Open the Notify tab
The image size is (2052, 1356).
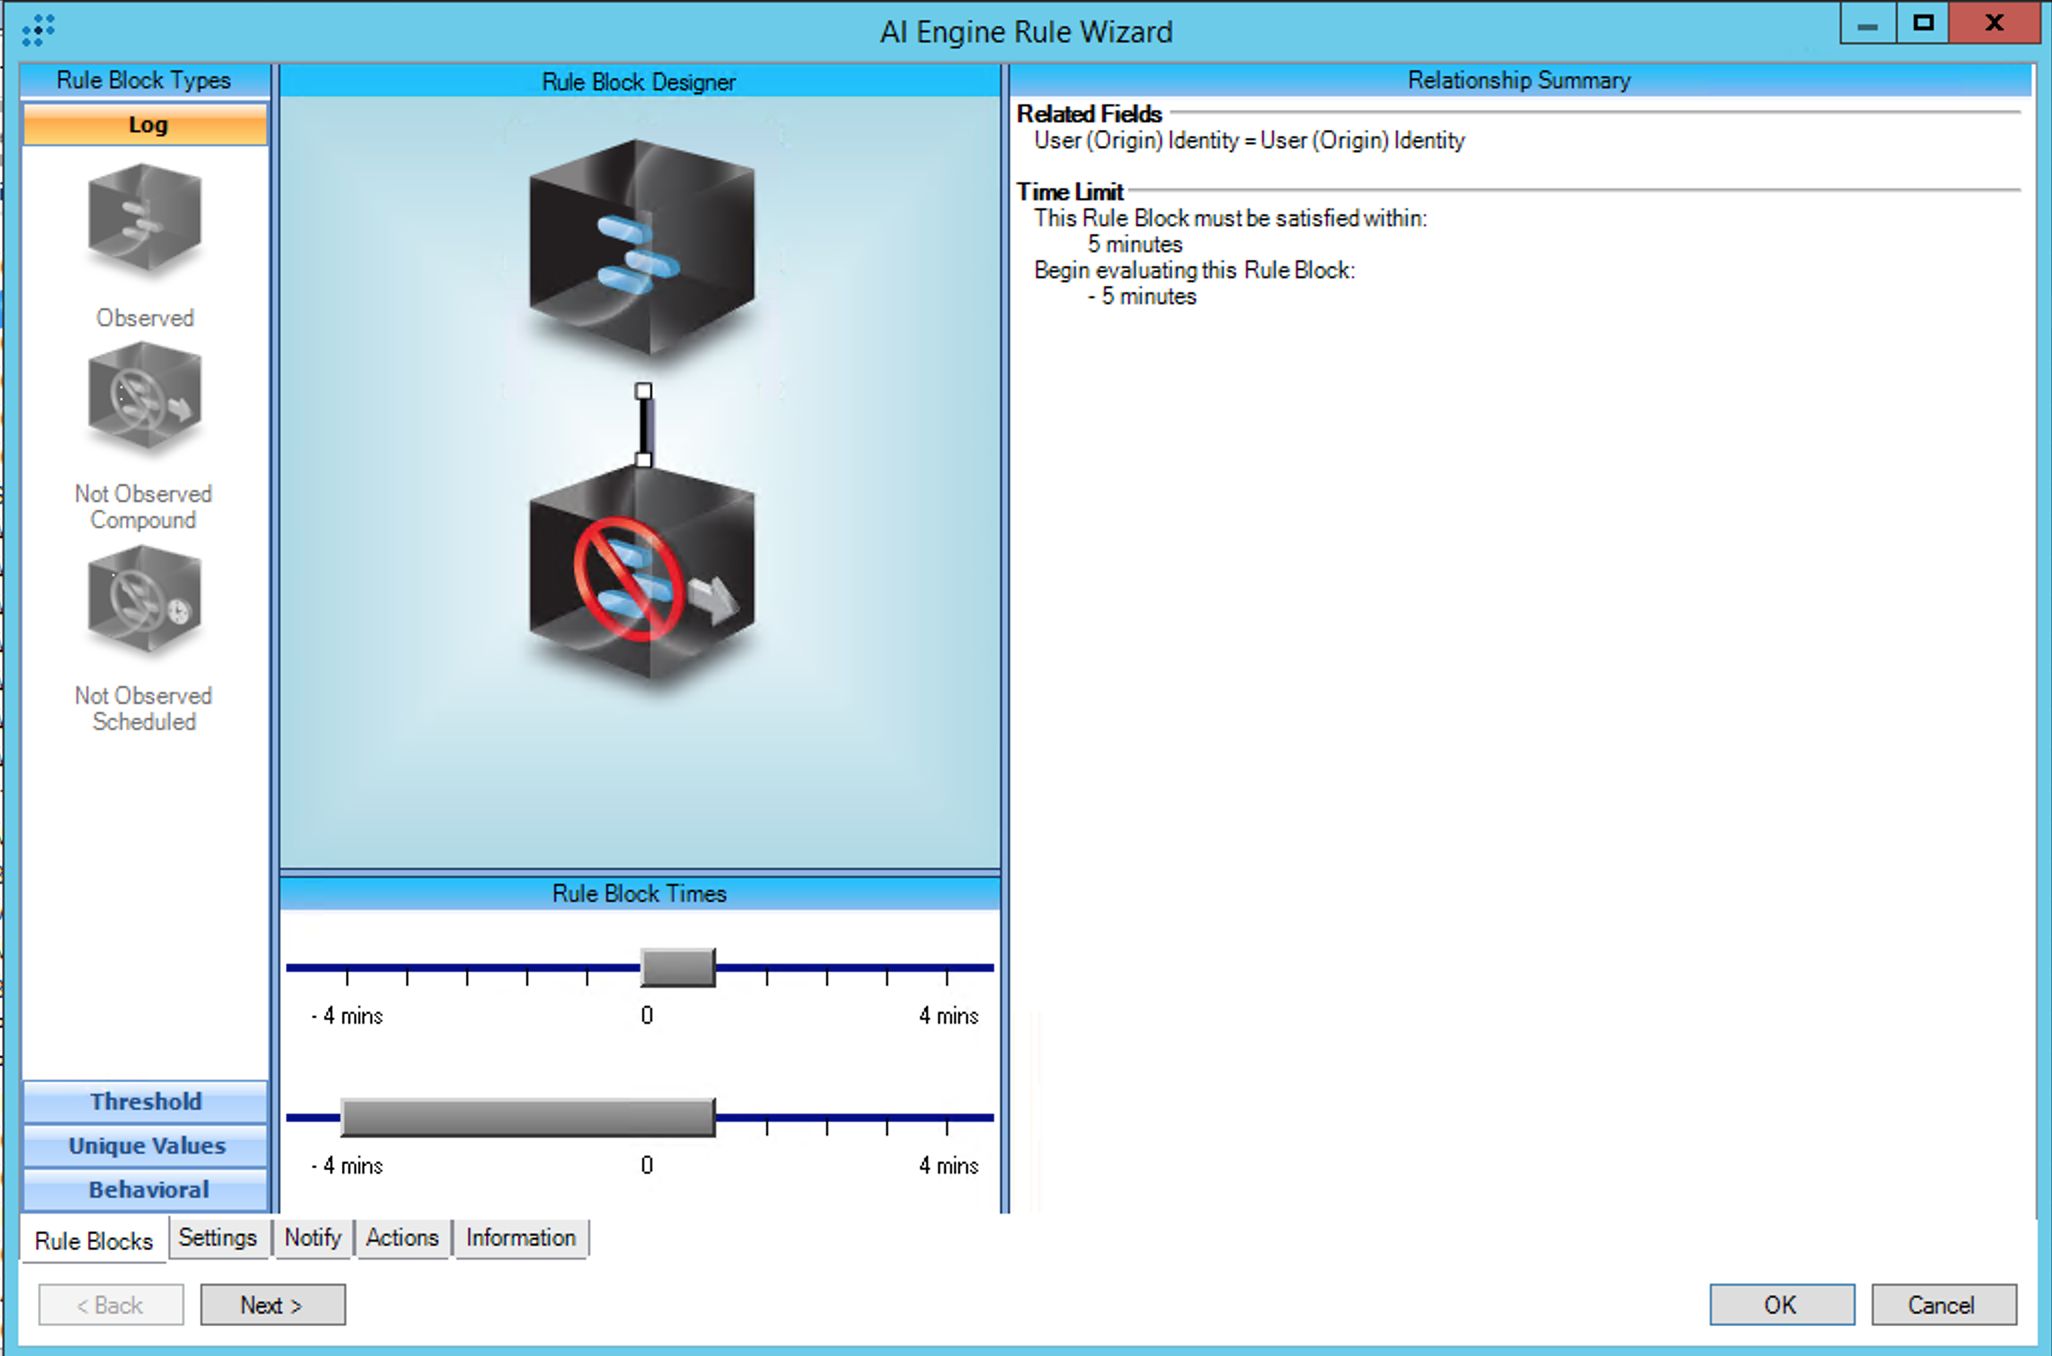(x=312, y=1237)
